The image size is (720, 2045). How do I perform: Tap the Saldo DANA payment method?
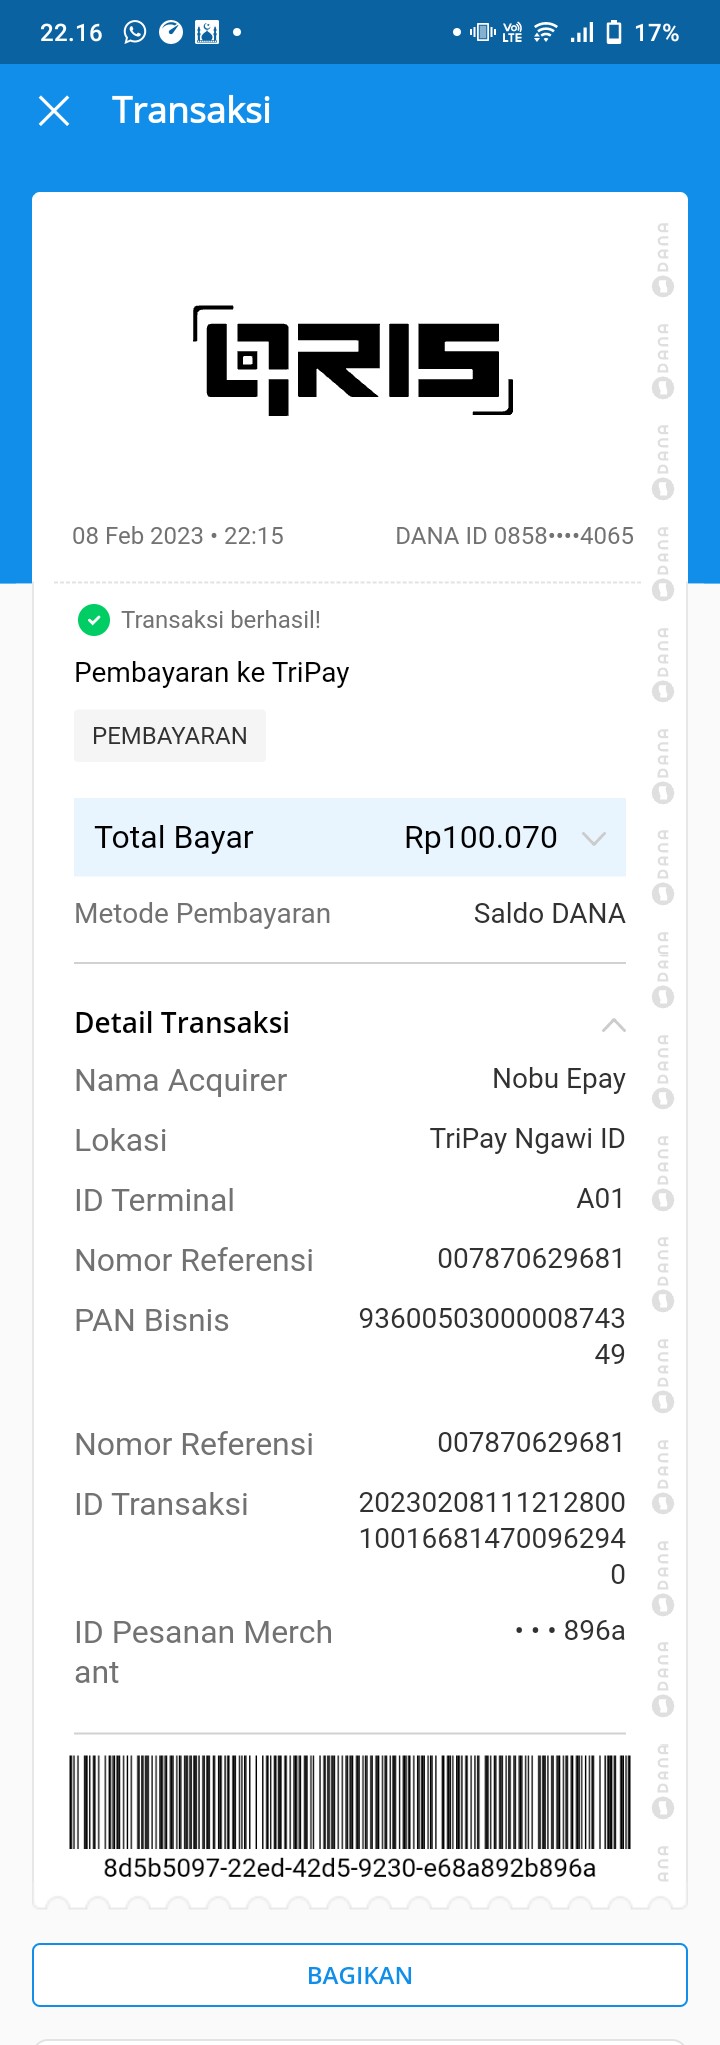[549, 914]
